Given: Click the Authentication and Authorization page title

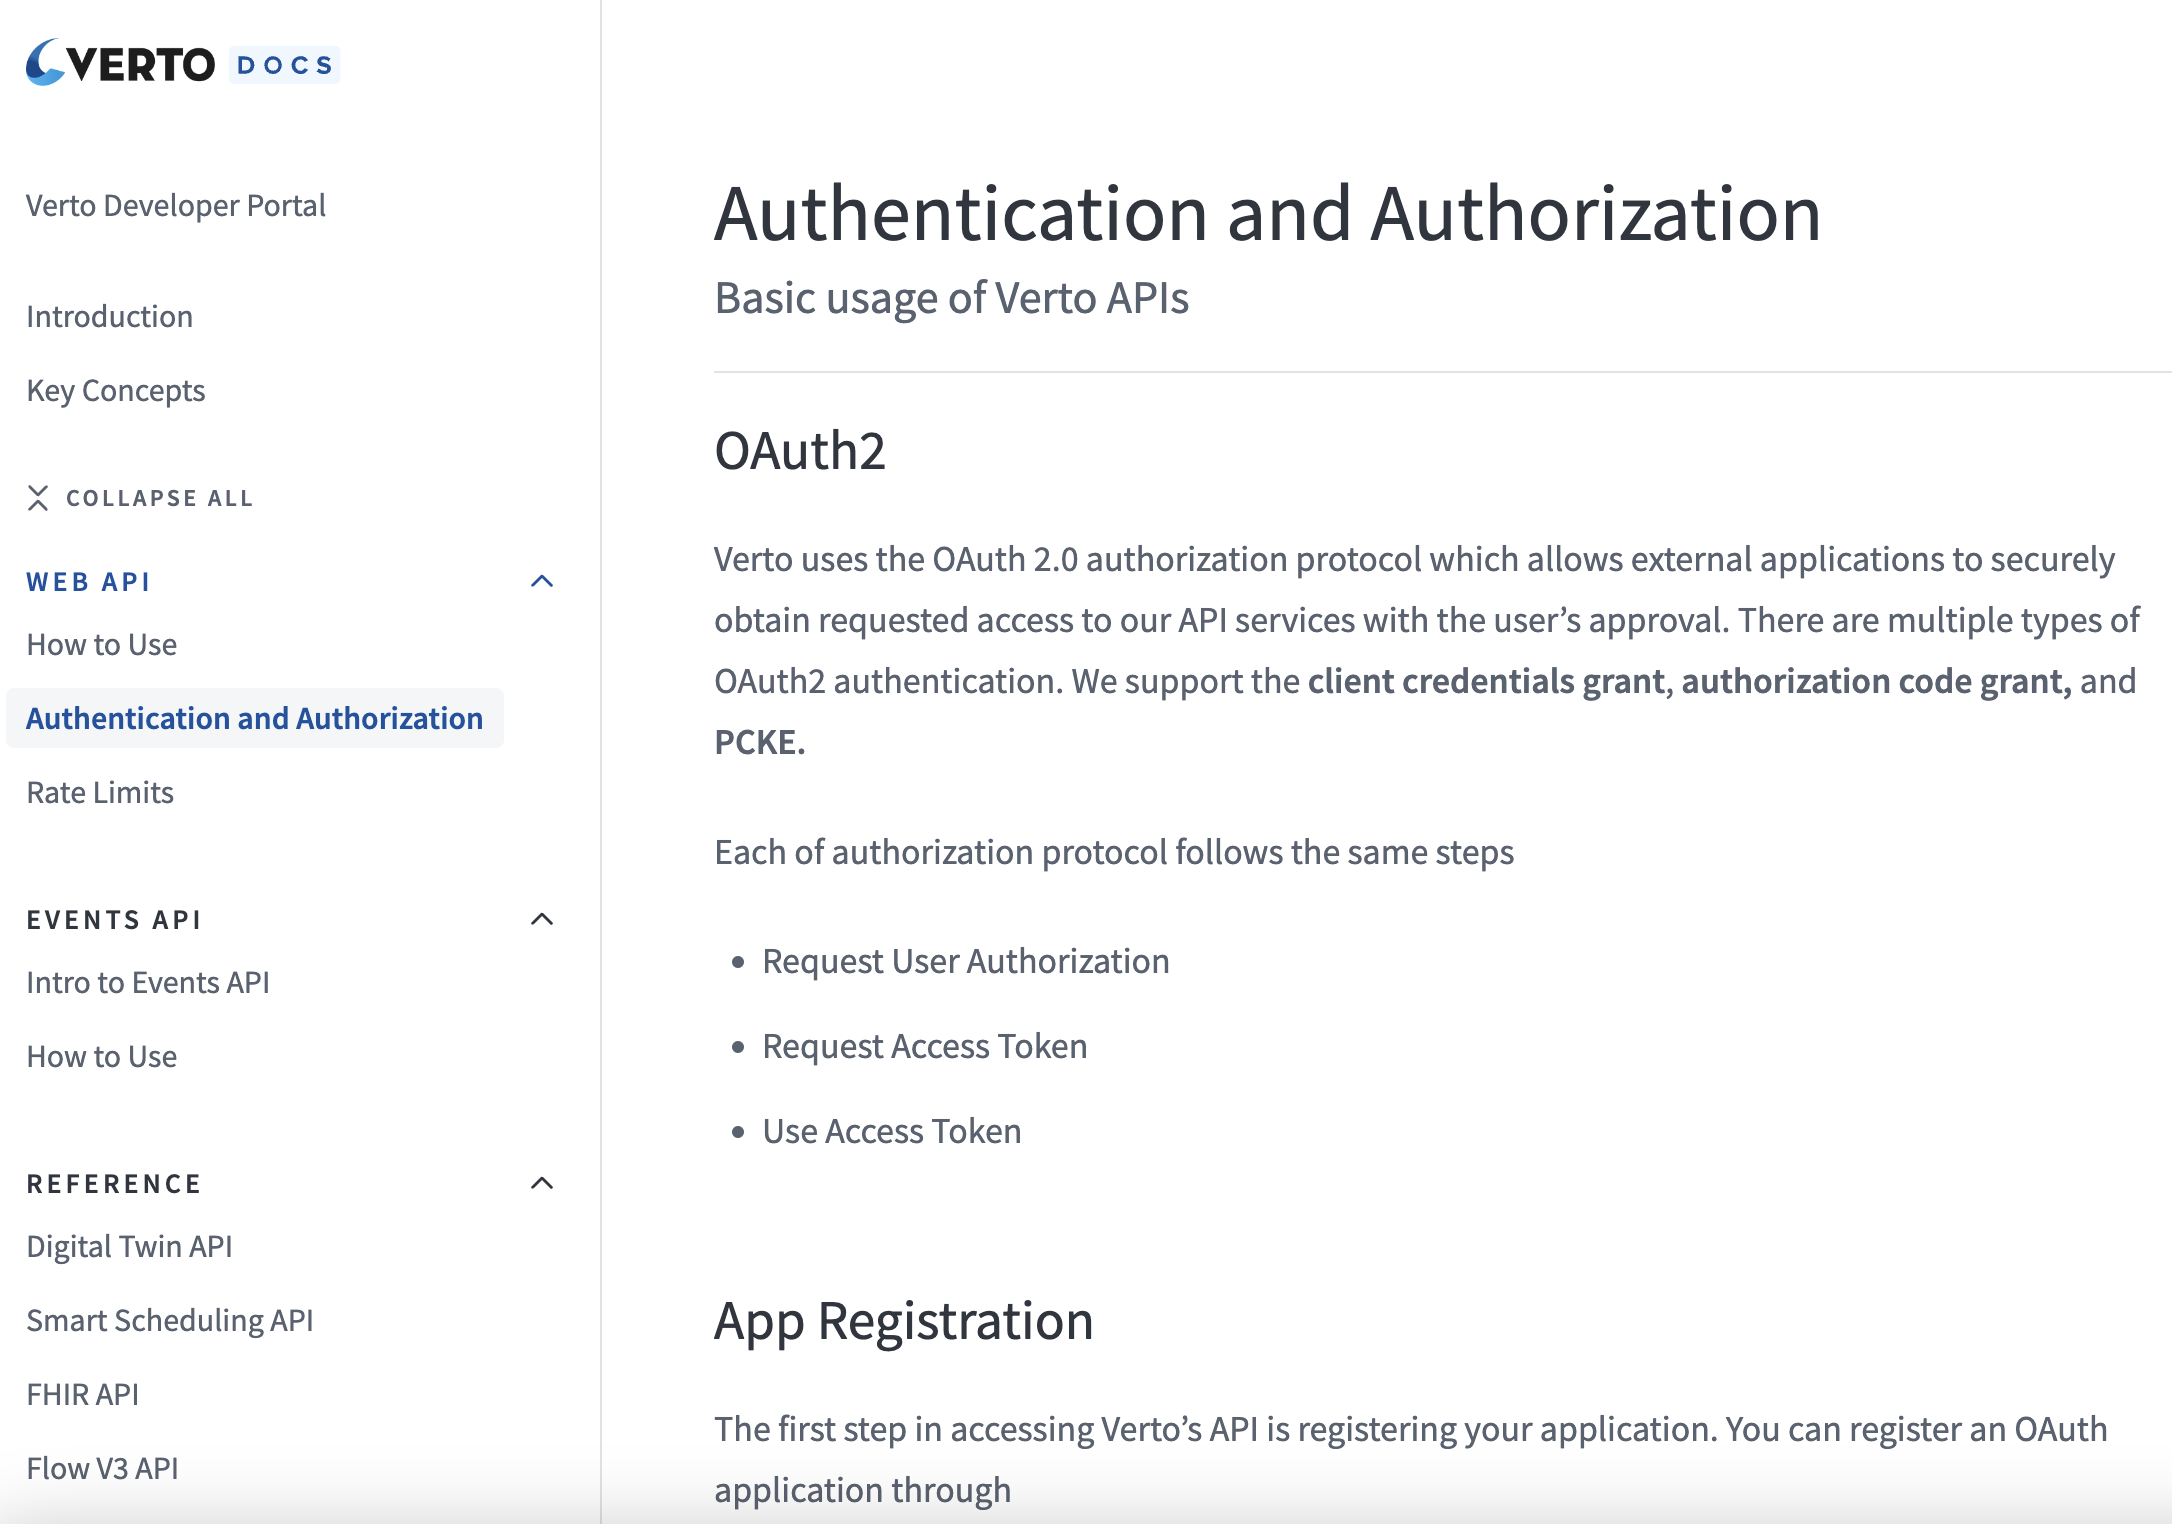Looking at the screenshot, I should [1268, 214].
